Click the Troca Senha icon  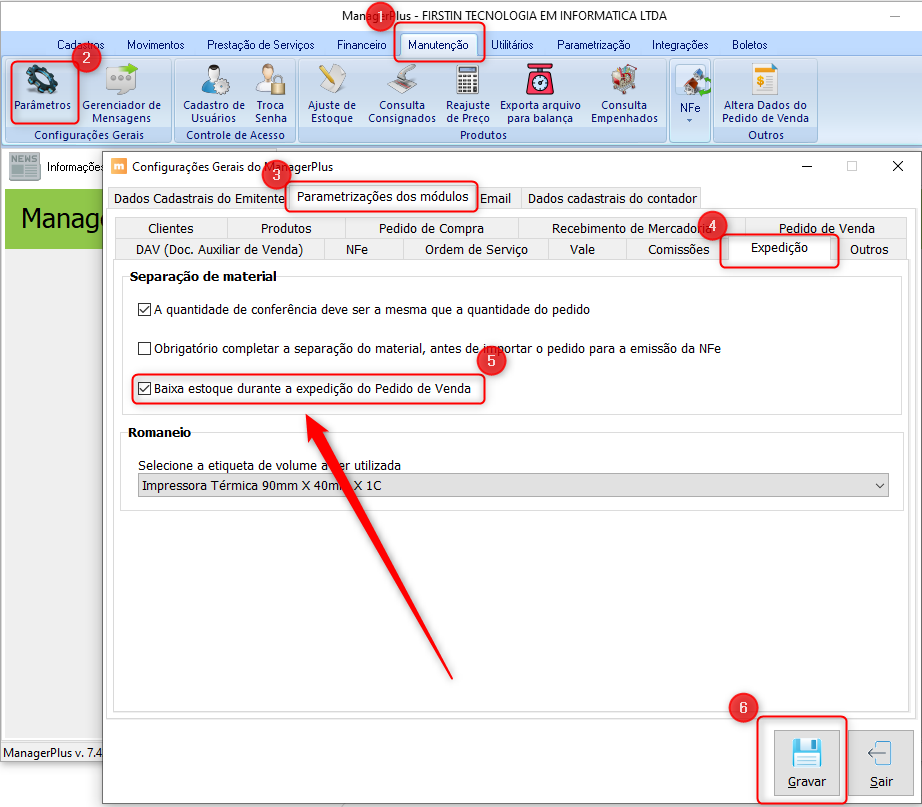270,93
